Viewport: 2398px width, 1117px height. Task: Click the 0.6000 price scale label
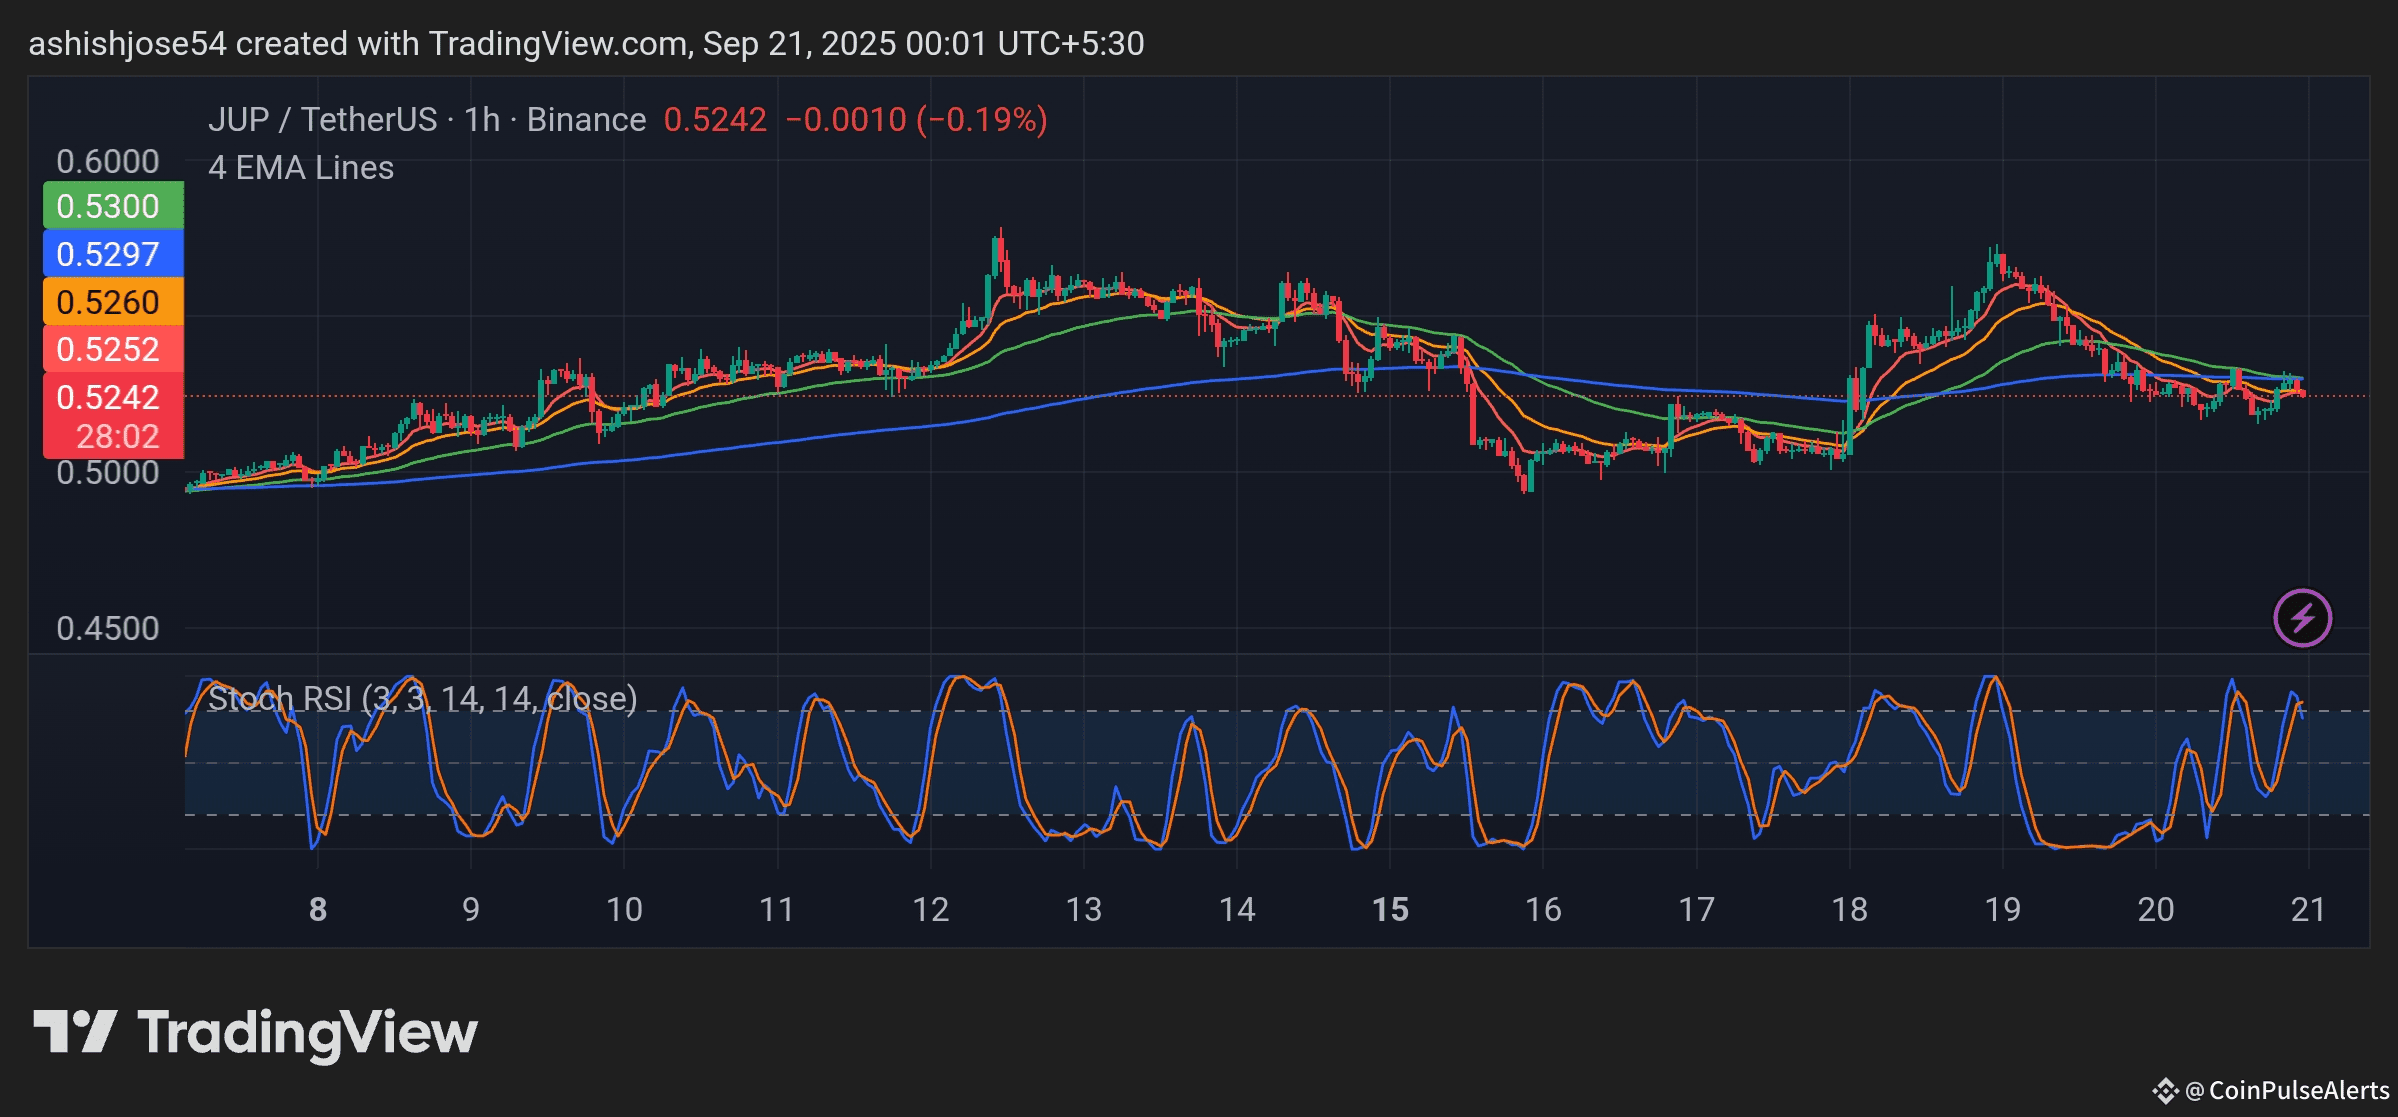pyautogui.click(x=107, y=161)
